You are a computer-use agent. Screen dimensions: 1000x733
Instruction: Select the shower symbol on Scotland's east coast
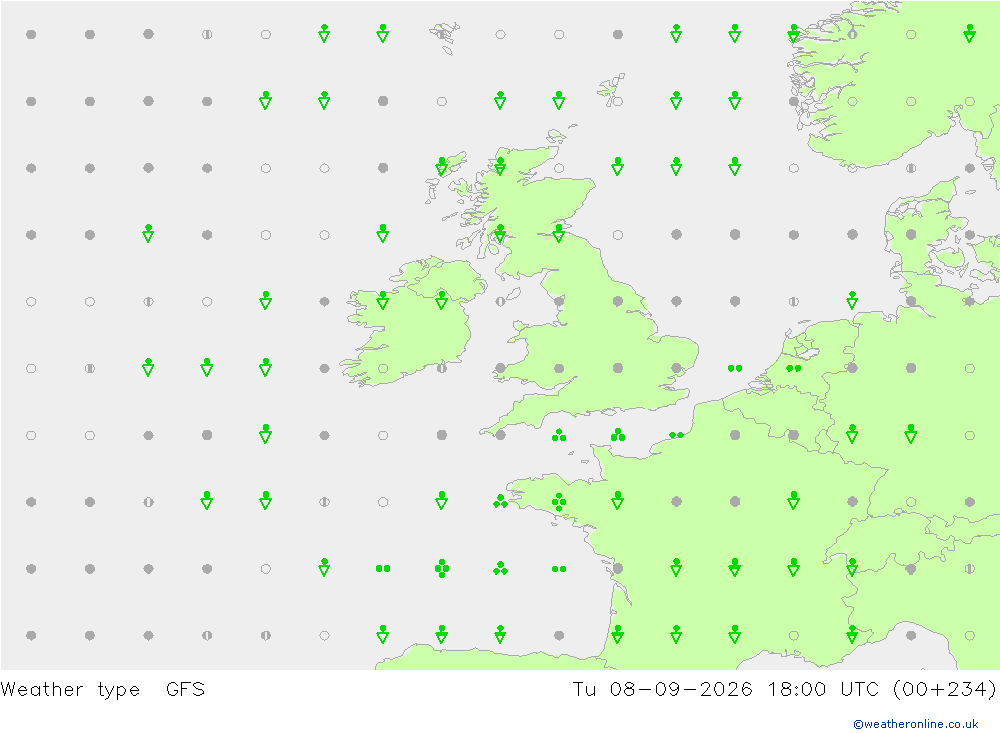click(559, 233)
